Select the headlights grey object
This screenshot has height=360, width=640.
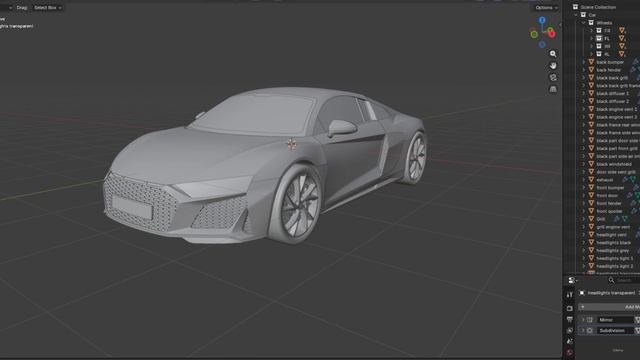(x=613, y=250)
